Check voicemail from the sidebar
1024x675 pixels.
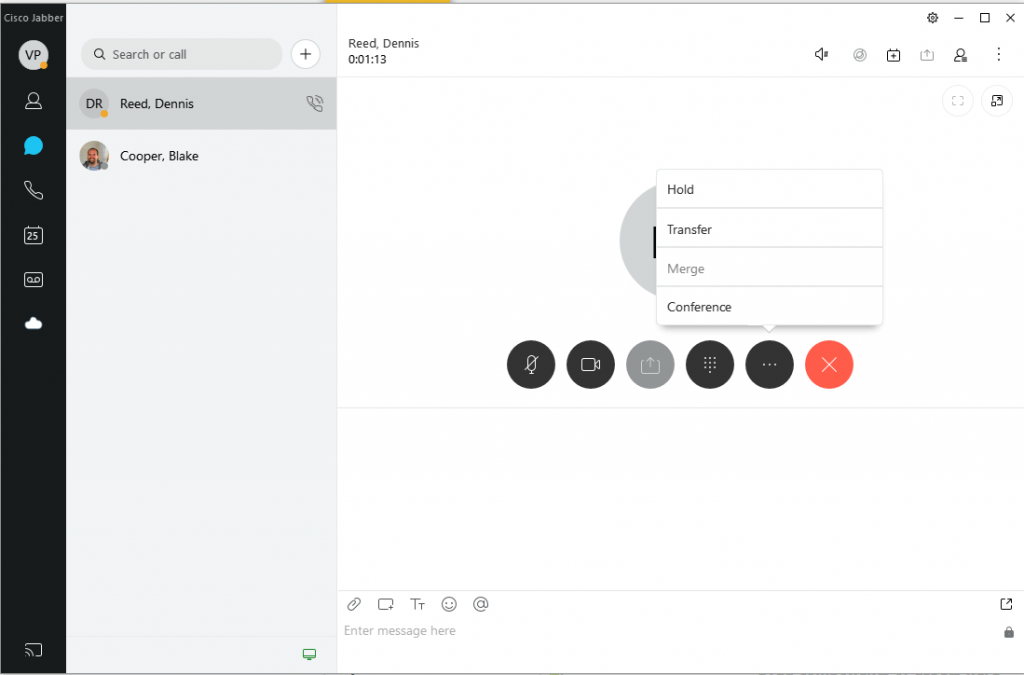pos(34,279)
